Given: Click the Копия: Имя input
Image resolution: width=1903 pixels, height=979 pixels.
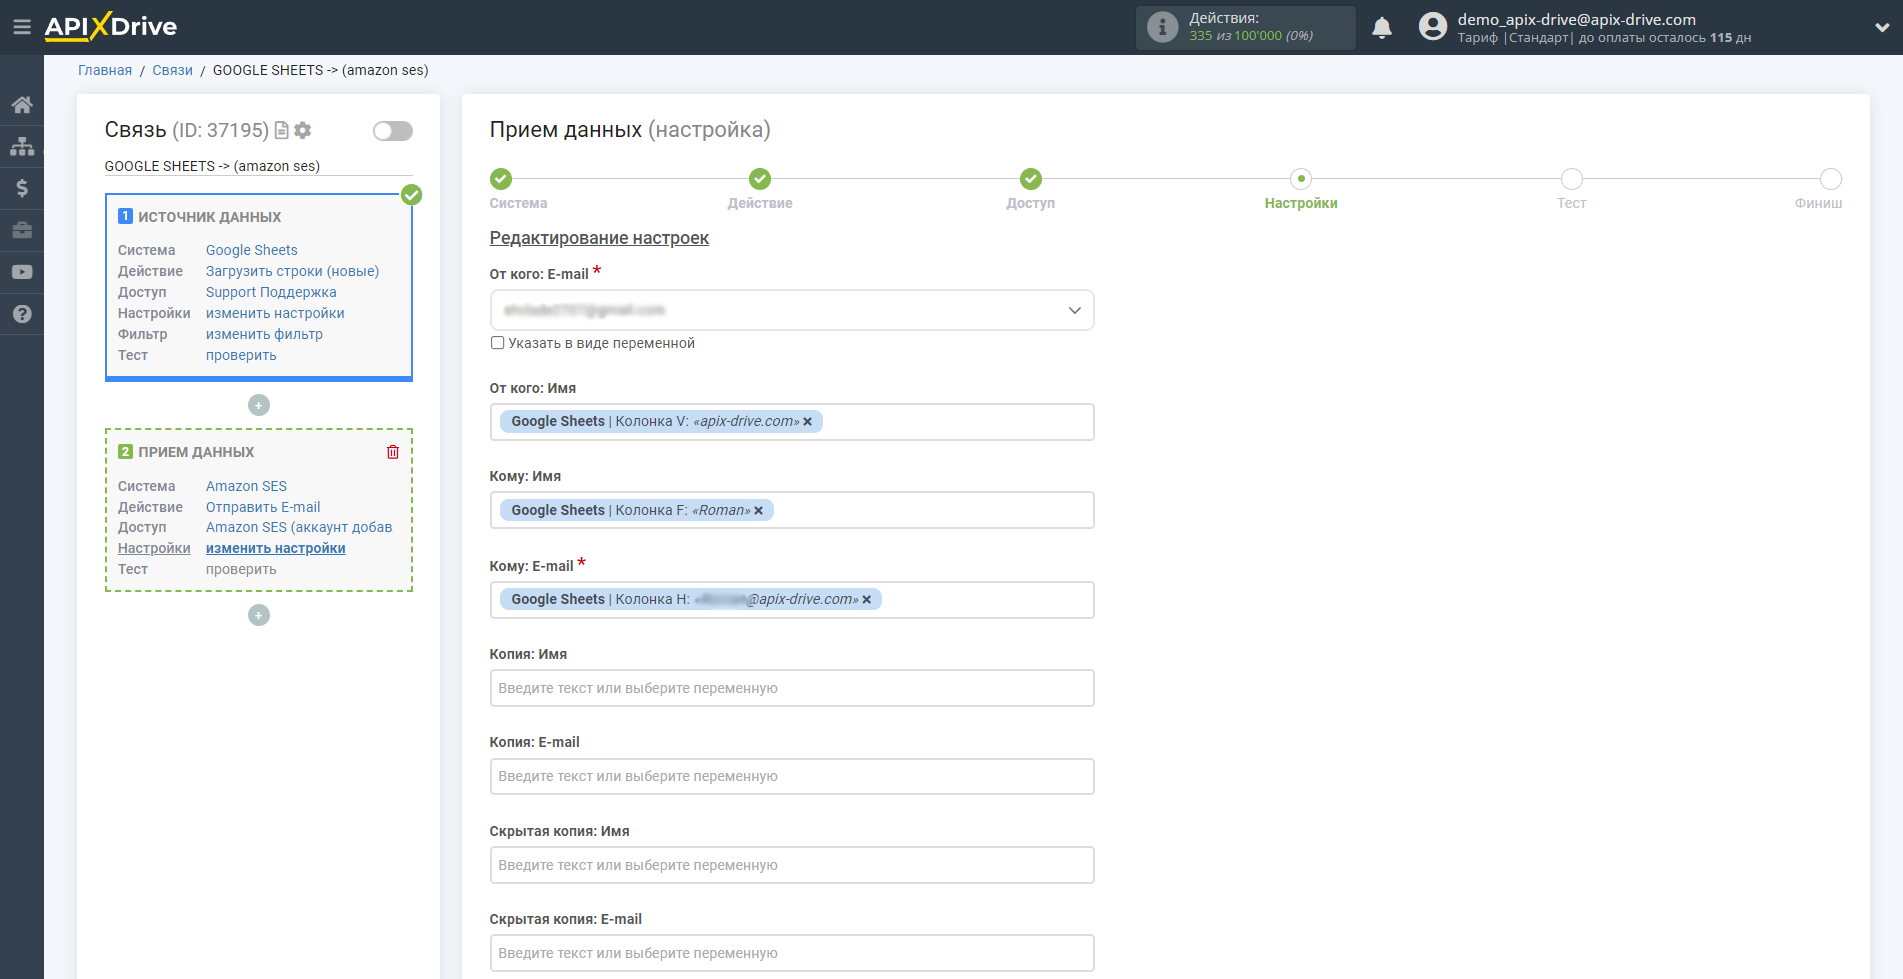Looking at the screenshot, I should click(792, 688).
